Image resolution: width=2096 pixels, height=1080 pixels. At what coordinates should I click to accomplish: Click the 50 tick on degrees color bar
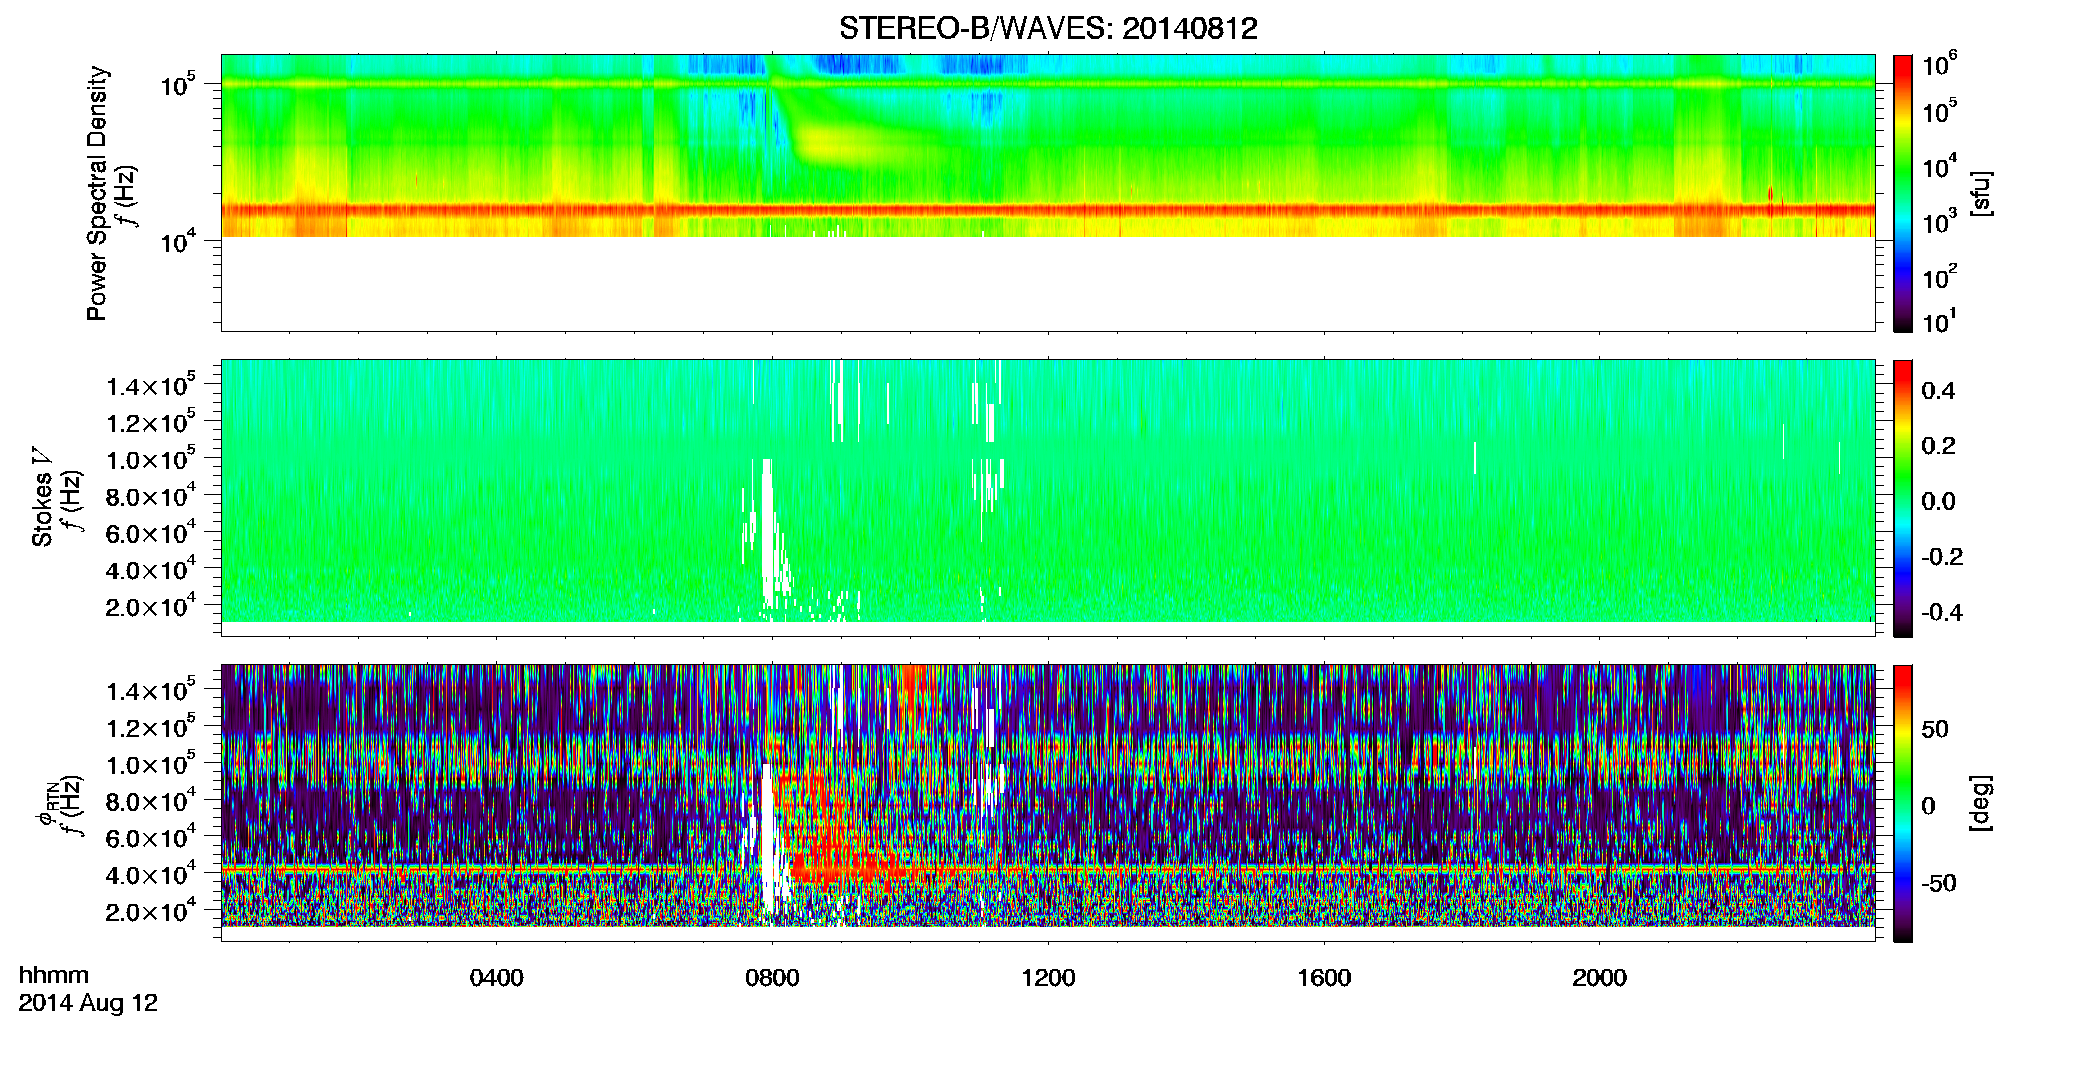1935,729
